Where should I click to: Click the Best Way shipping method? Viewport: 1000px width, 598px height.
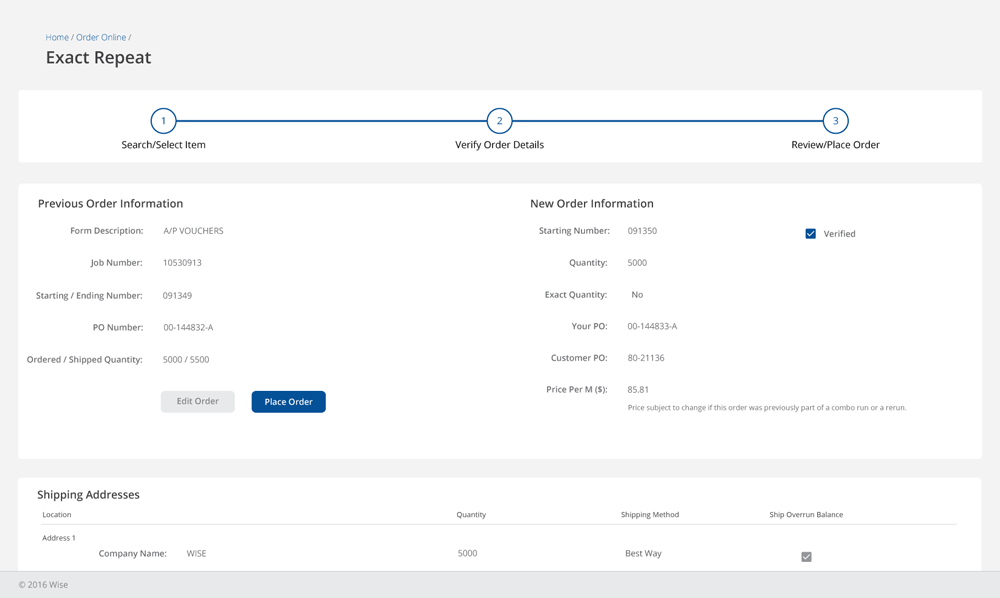(x=643, y=554)
